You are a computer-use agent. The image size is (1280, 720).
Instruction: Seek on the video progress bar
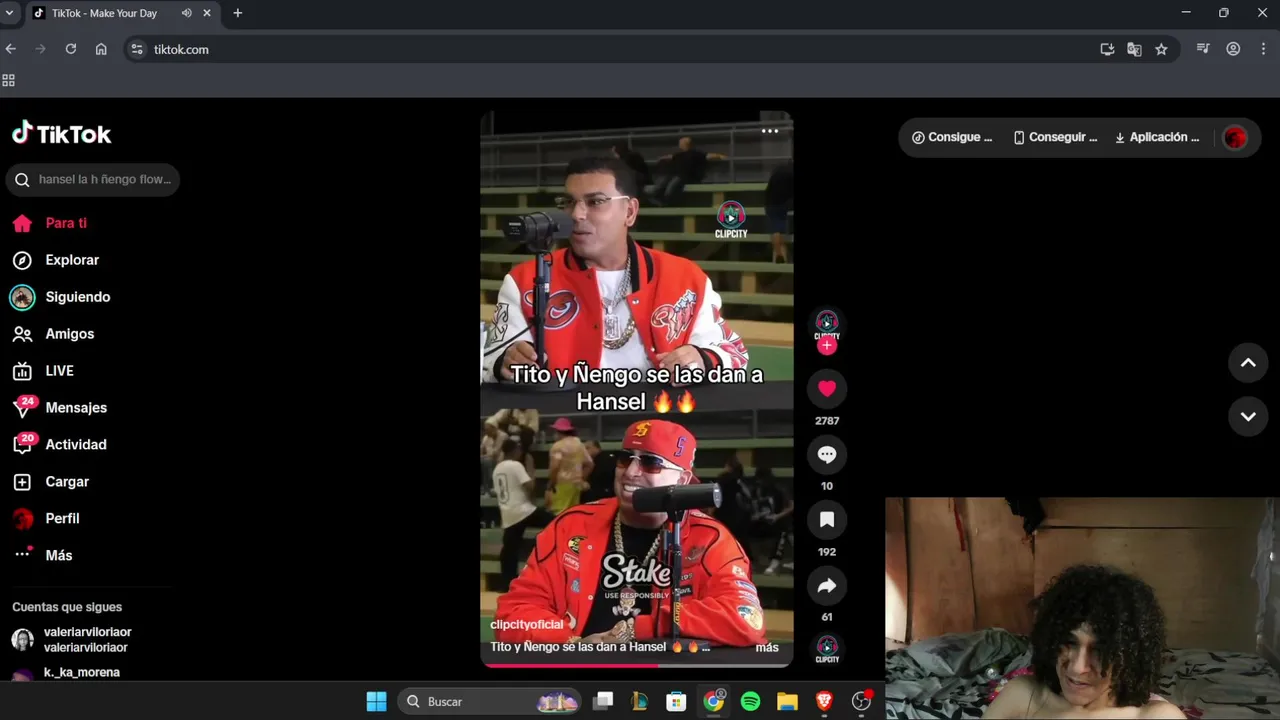tap(637, 664)
